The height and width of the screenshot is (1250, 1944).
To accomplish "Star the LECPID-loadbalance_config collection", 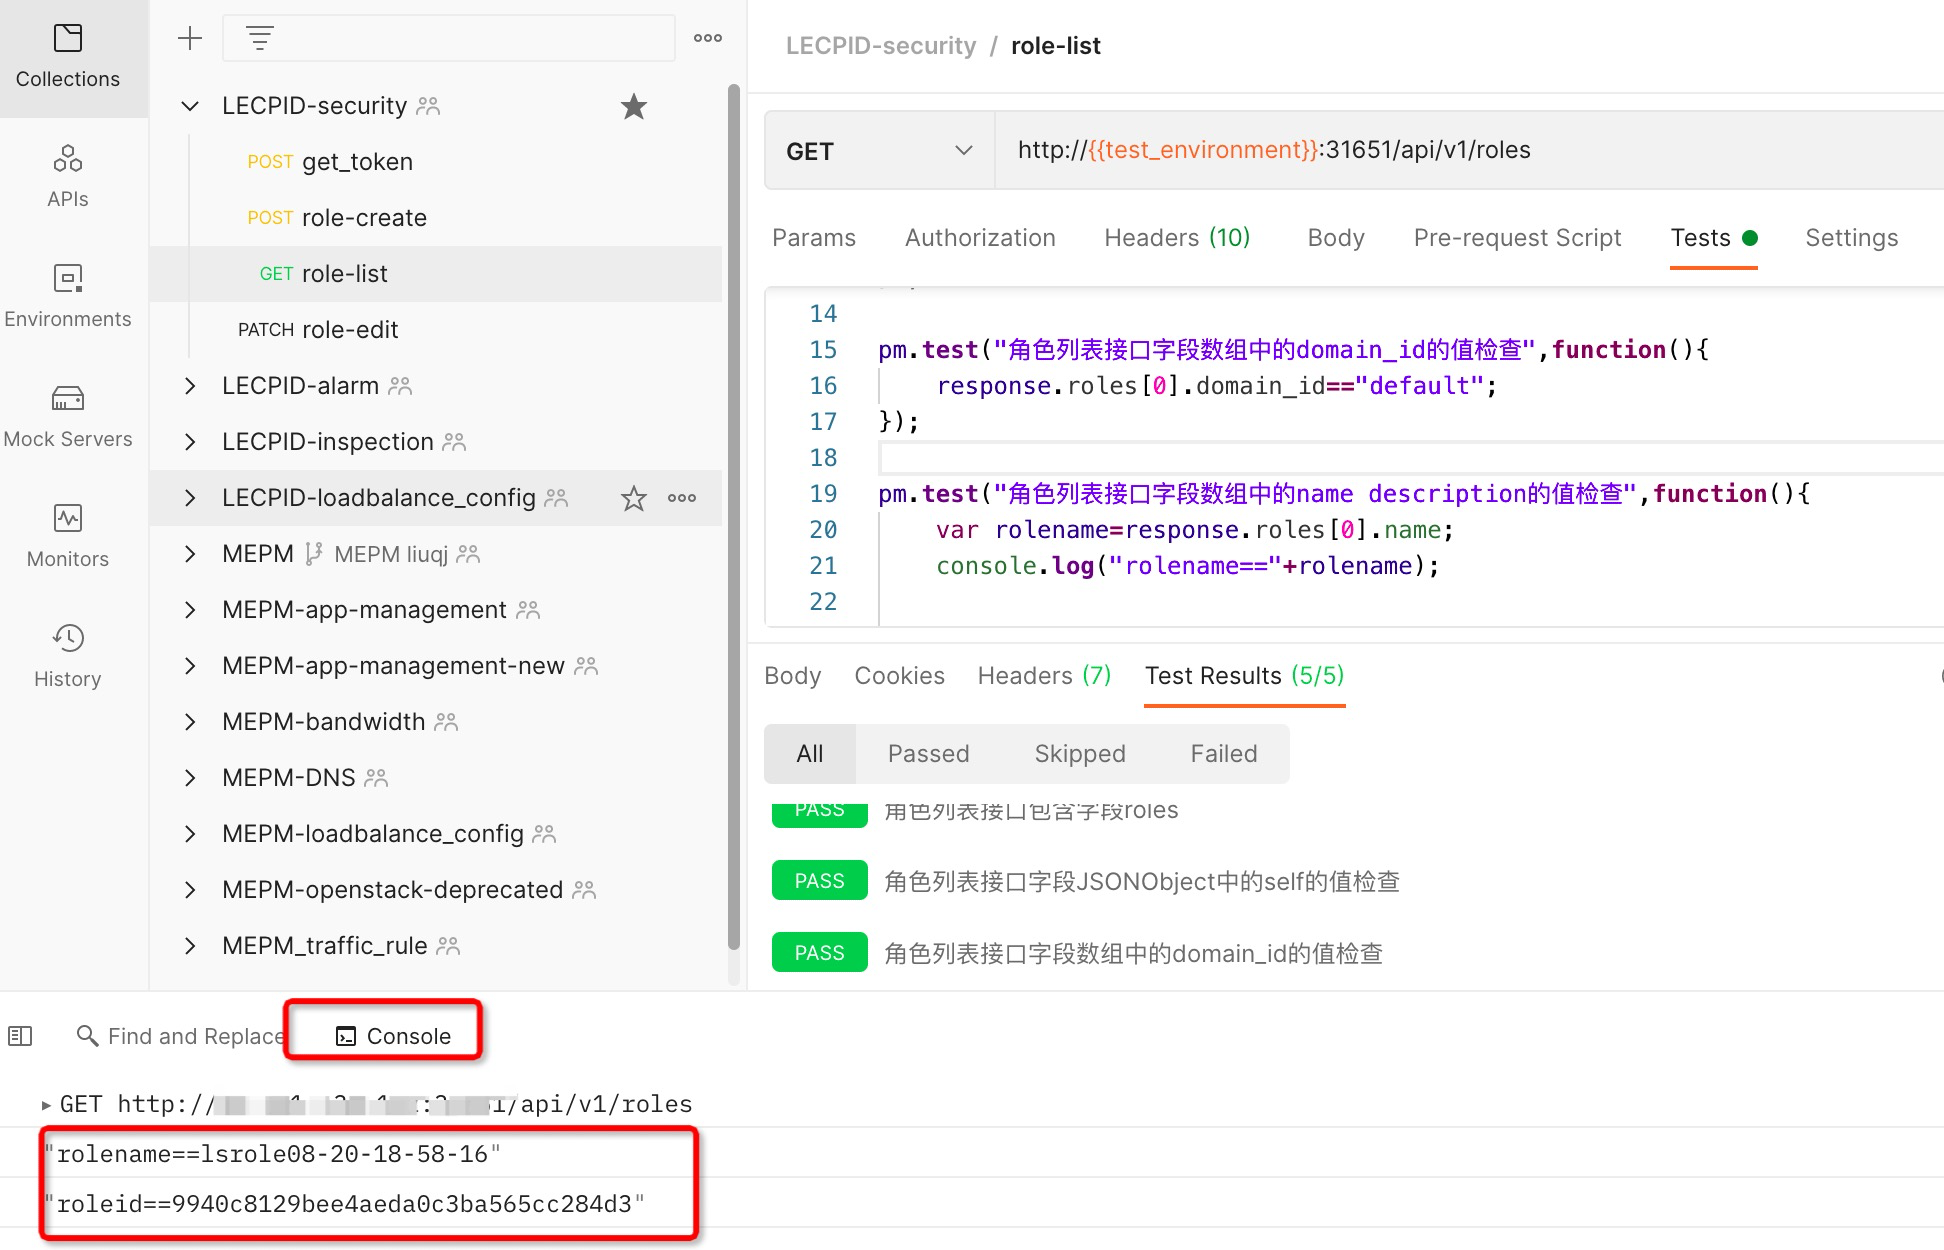I will pyautogui.click(x=634, y=498).
